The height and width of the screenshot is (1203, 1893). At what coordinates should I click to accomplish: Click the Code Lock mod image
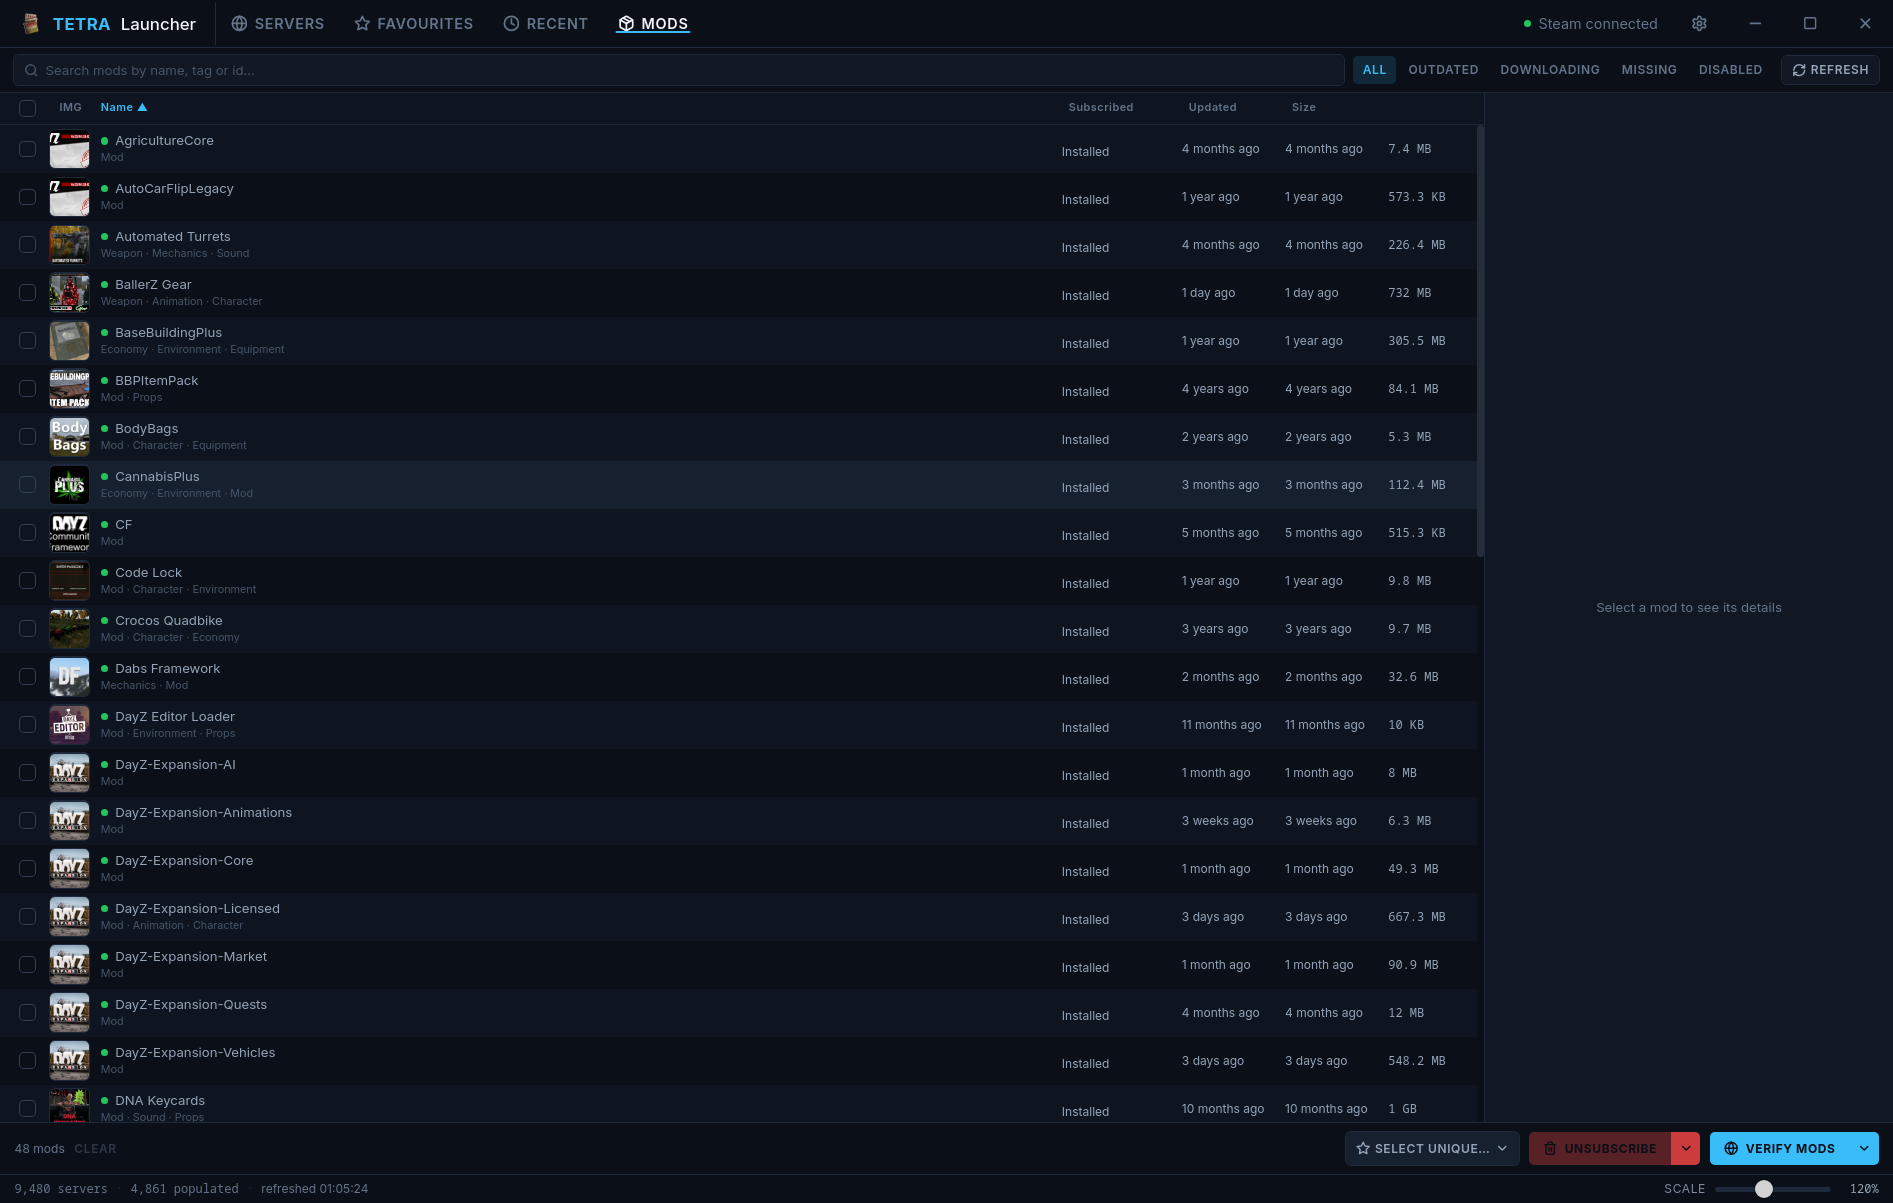pos(70,581)
